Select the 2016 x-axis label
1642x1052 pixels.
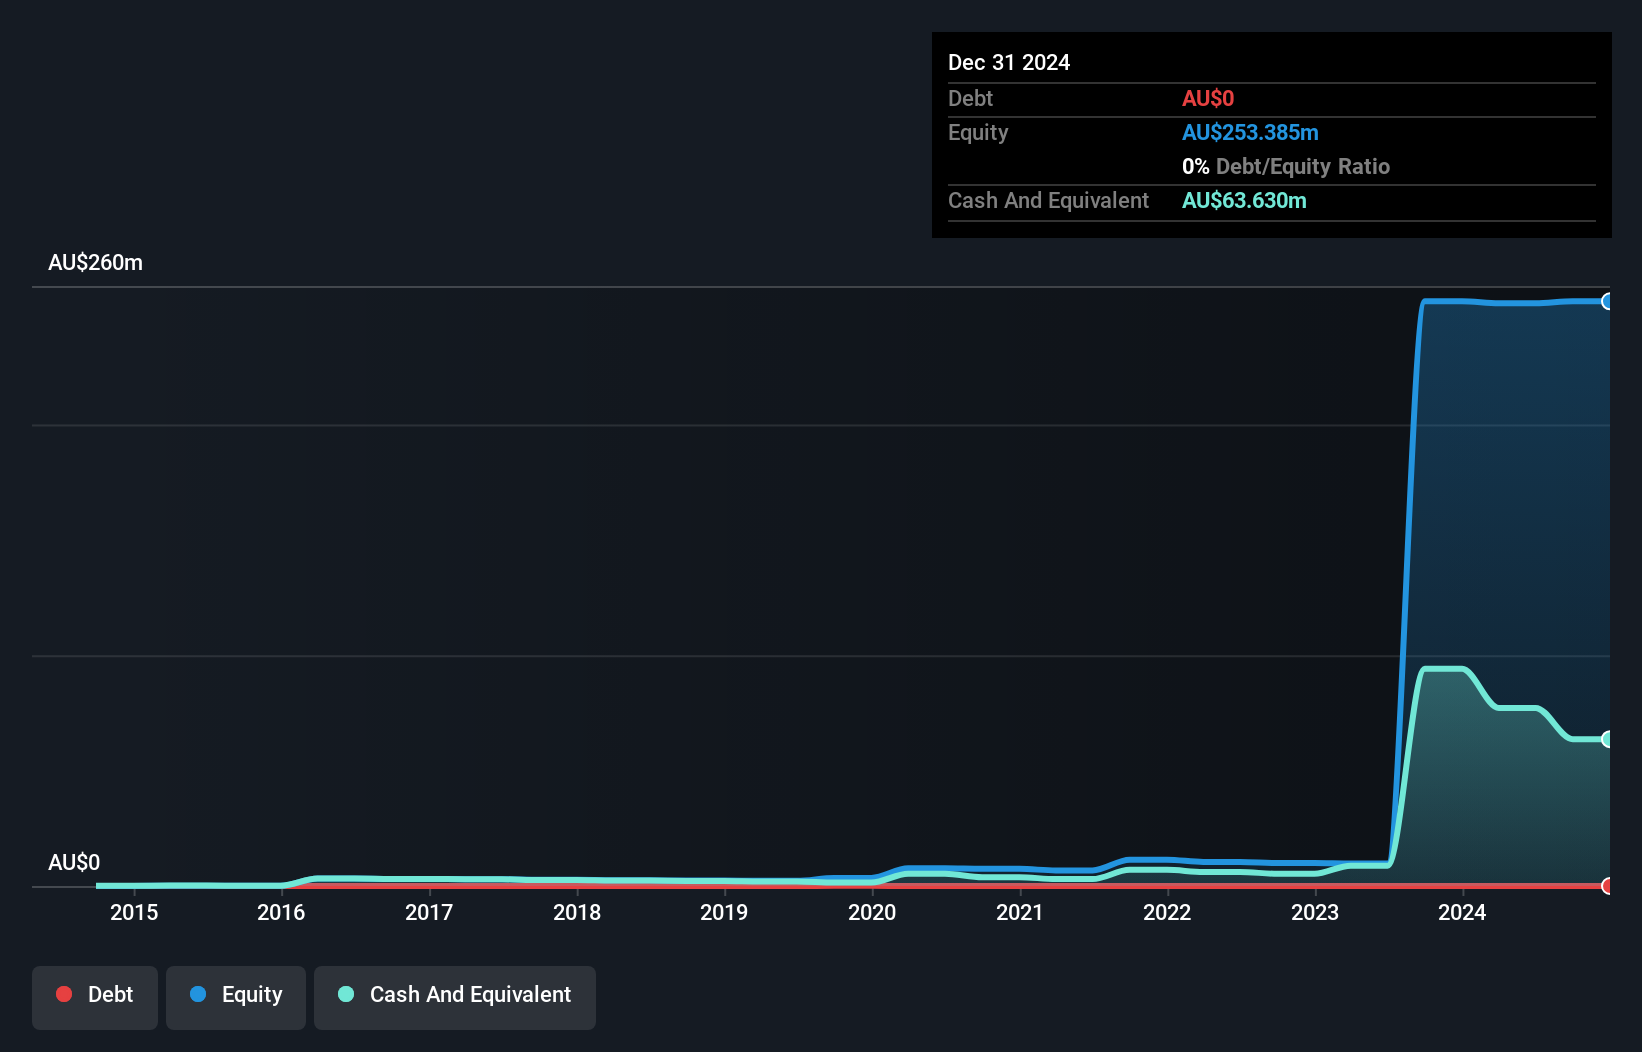click(281, 912)
